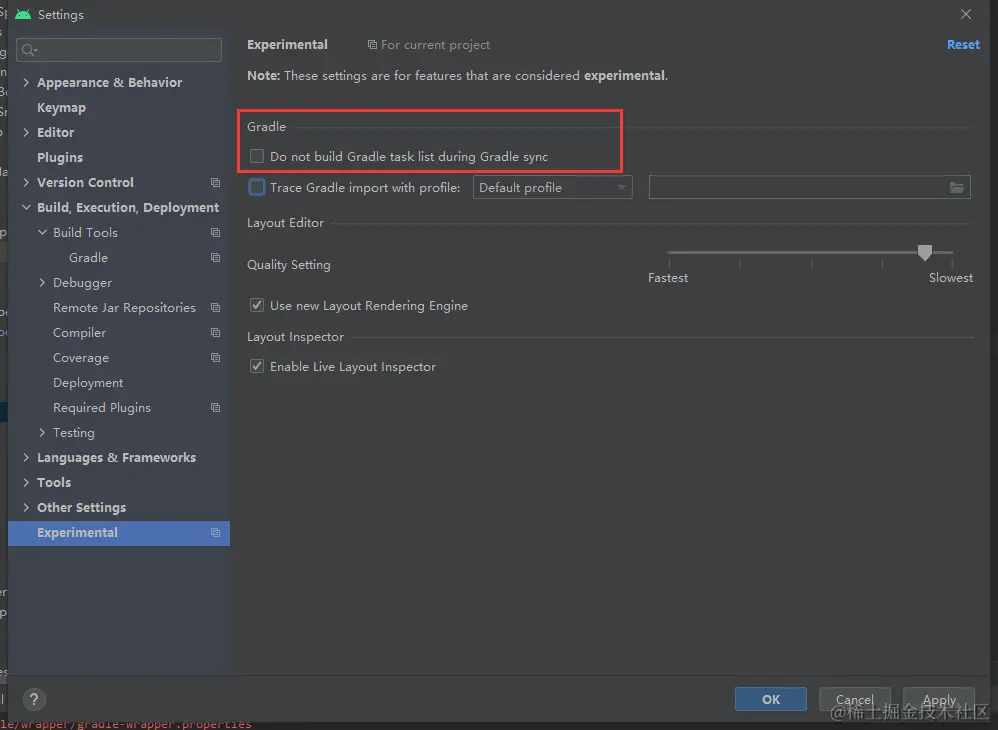Uncheck Use new Layout Rendering Engine

[257, 305]
